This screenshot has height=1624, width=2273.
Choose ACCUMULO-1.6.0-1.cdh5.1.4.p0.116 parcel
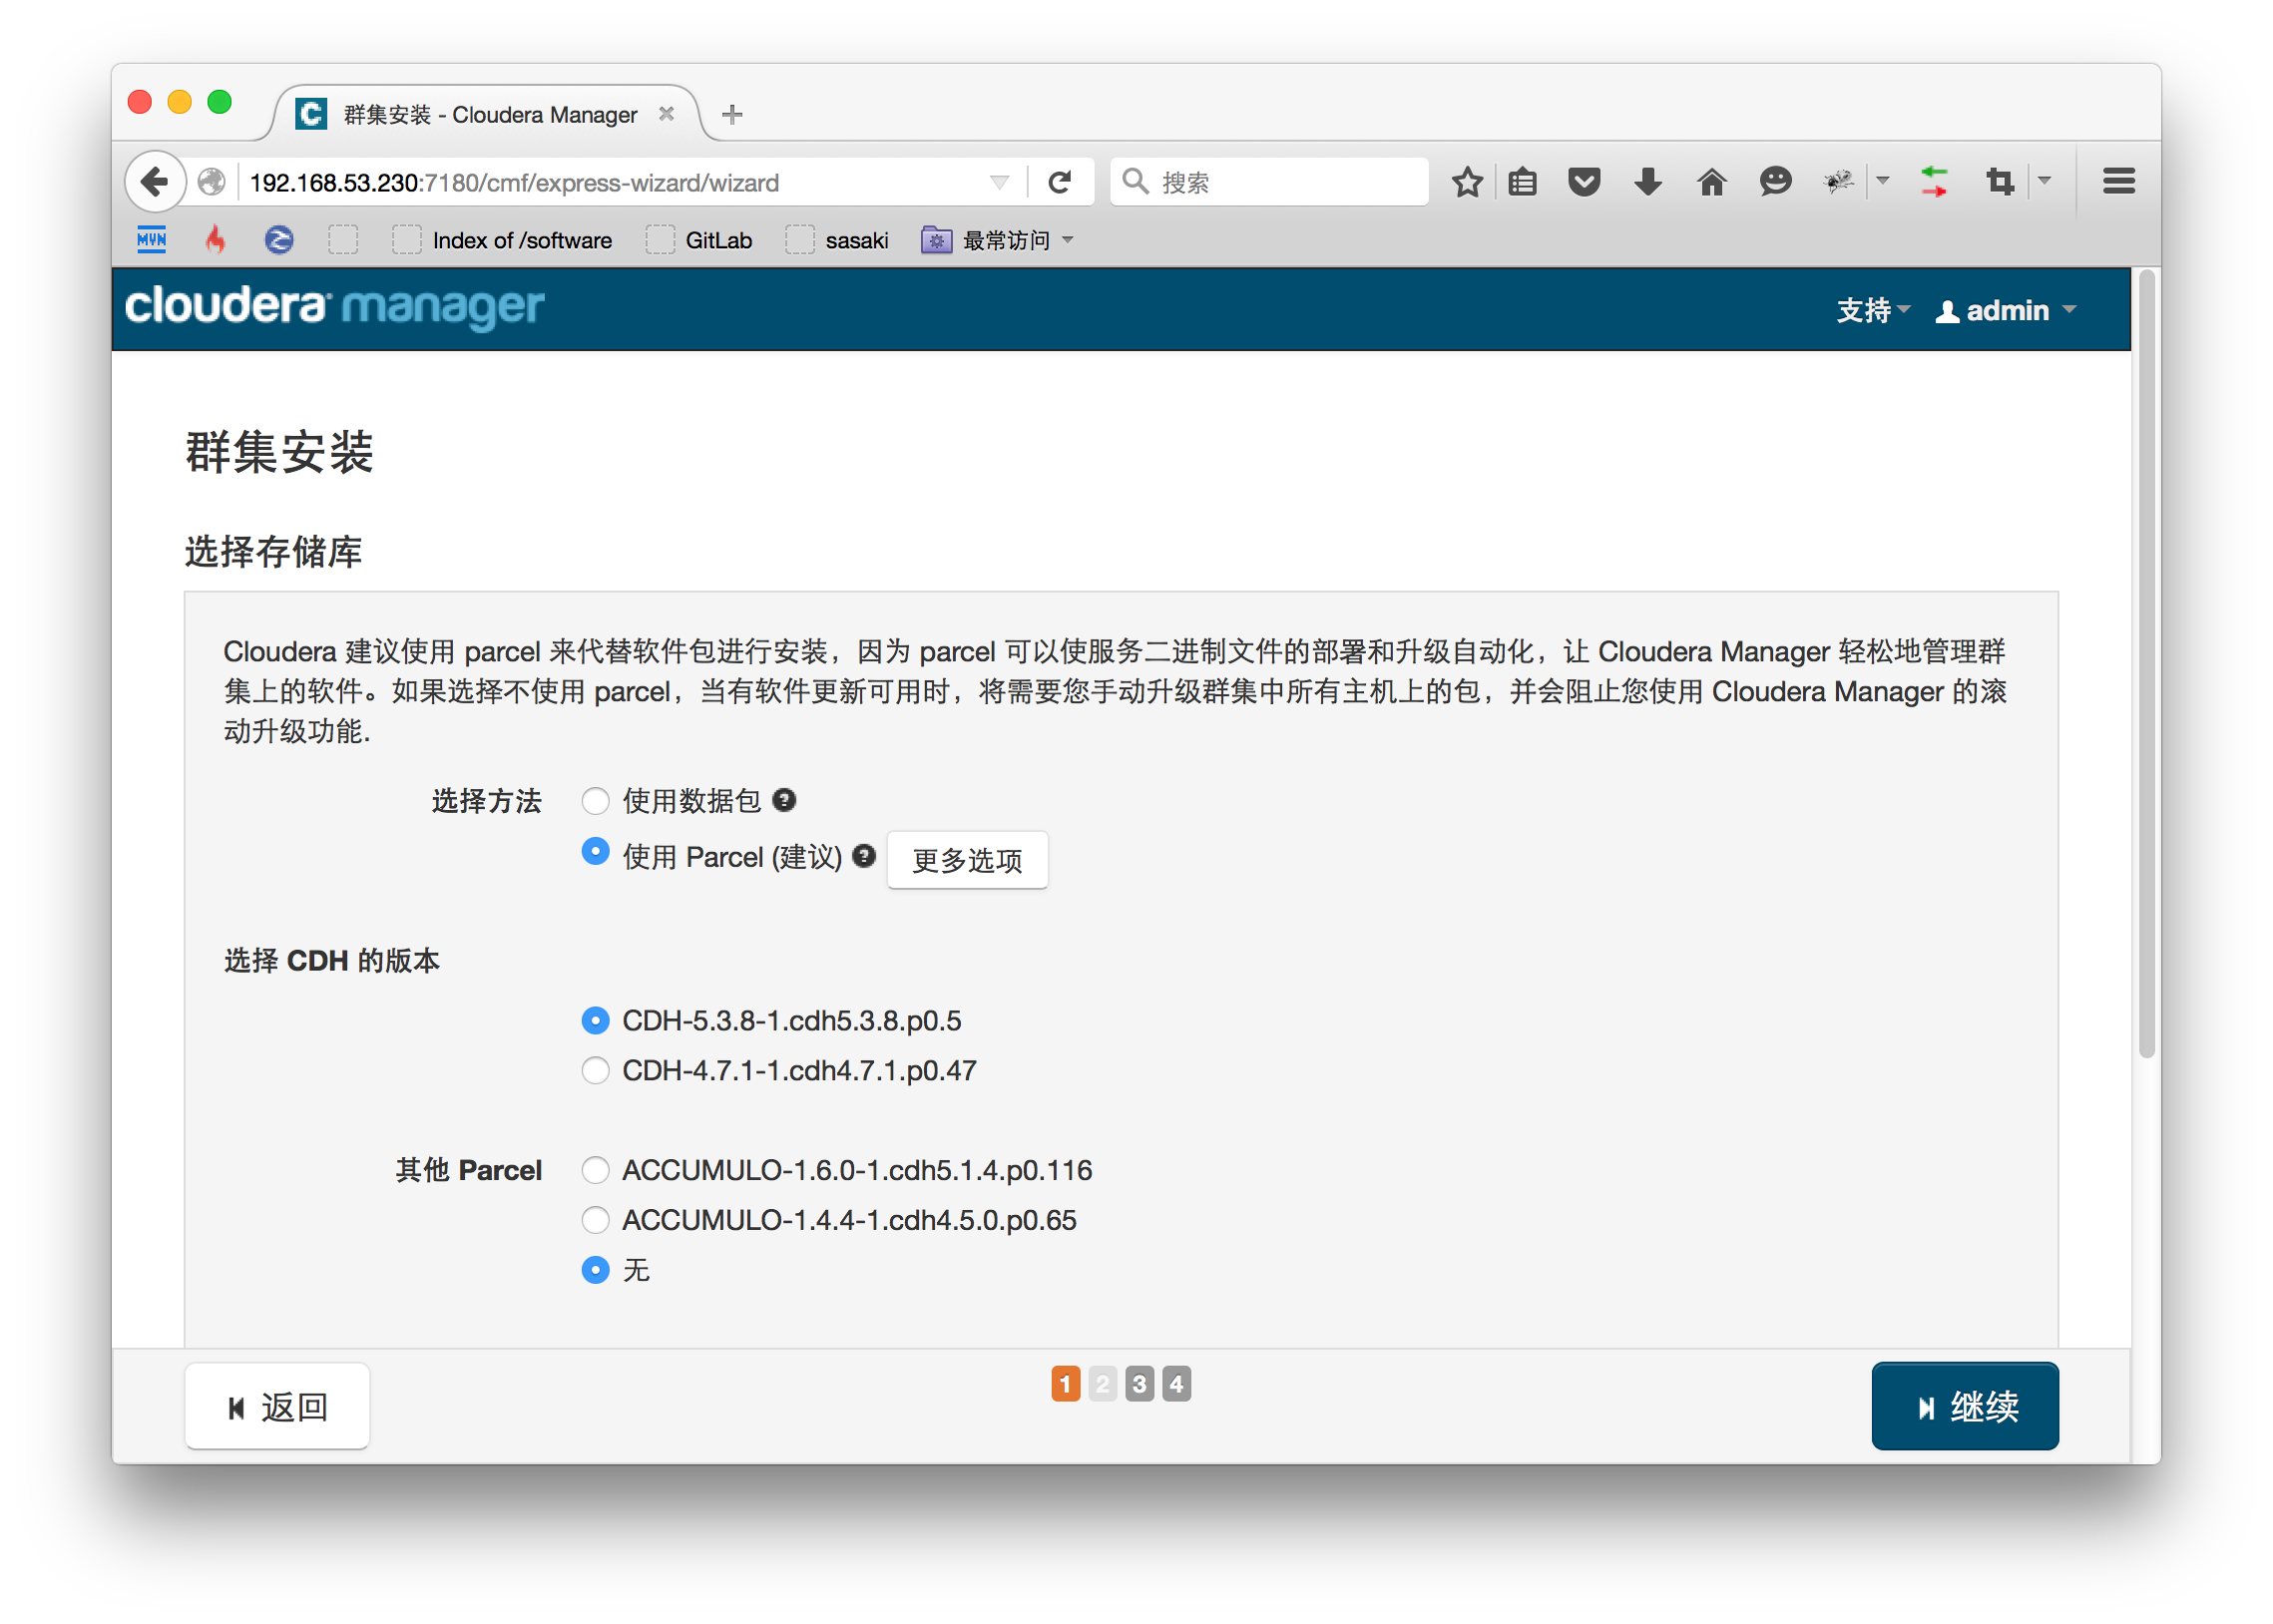[595, 1170]
